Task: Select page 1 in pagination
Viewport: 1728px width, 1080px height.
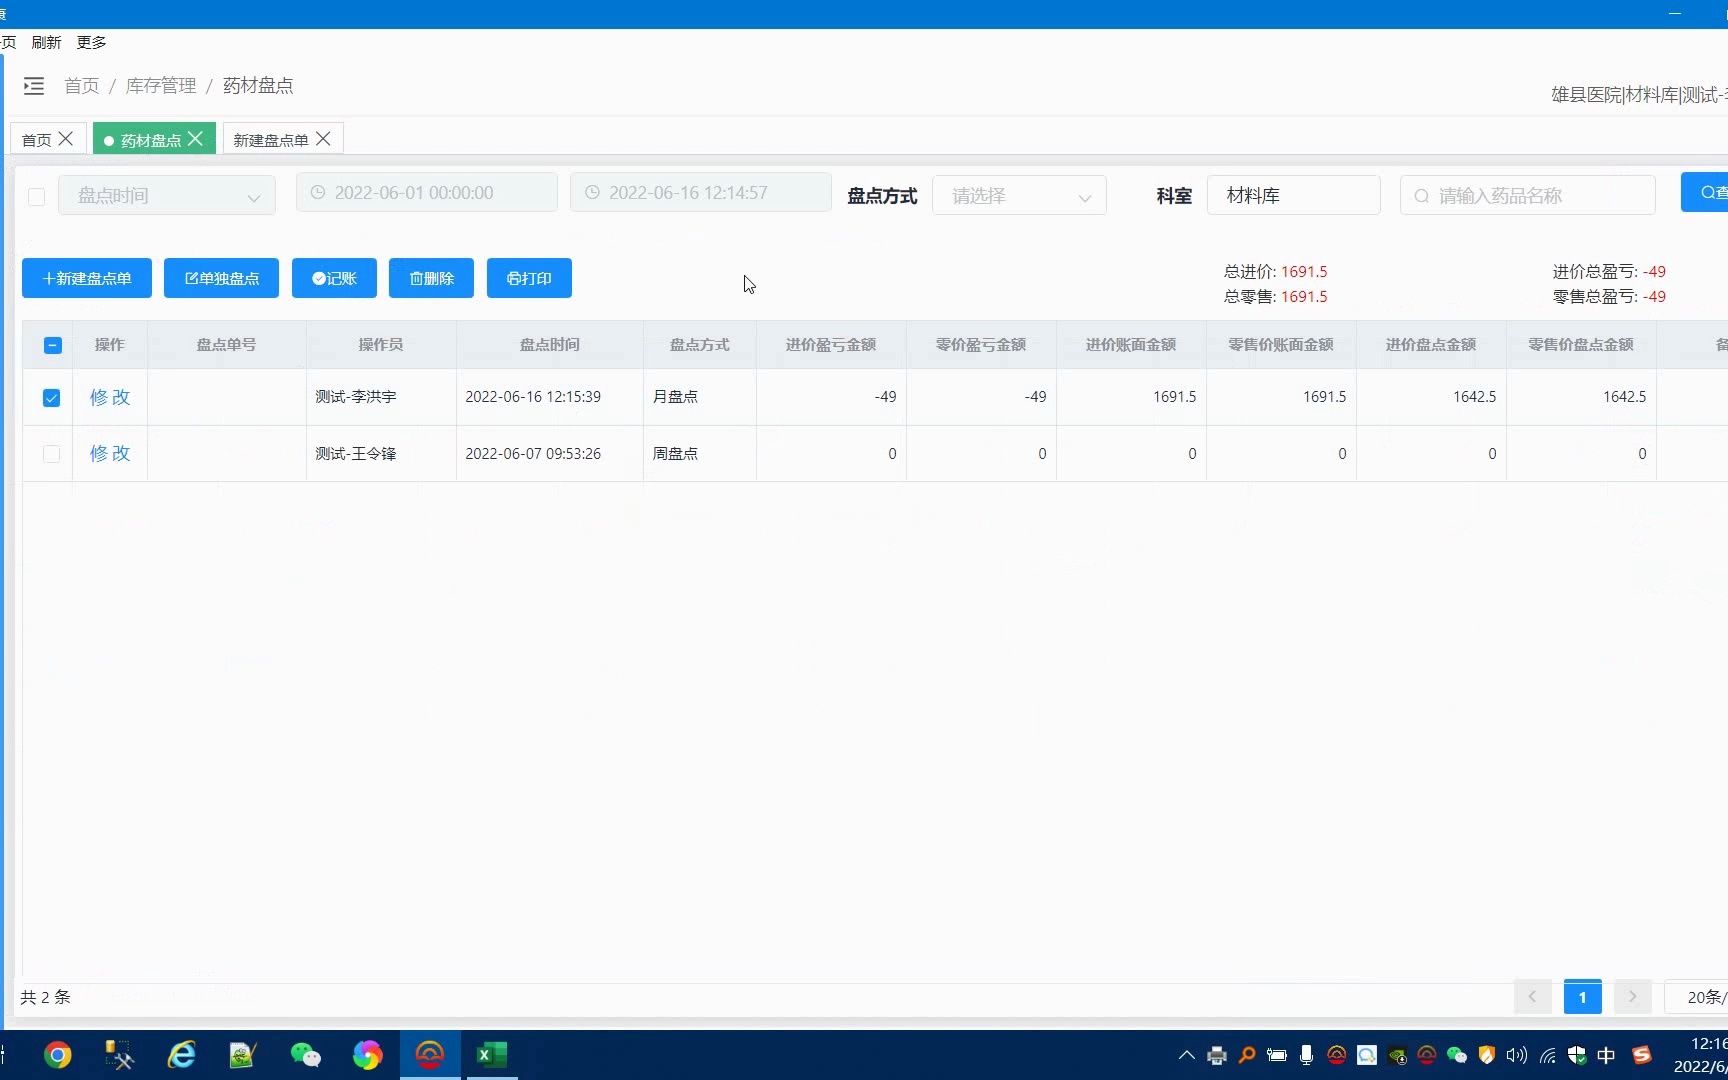Action: pos(1582,997)
